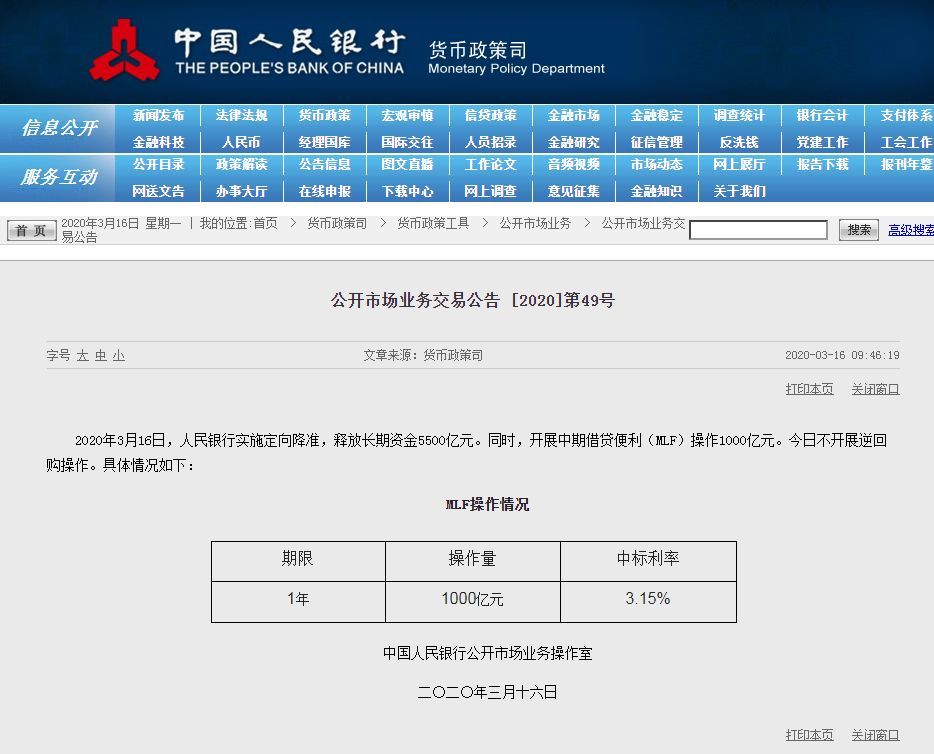Visit 办事大厅 page
The image size is (934, 754).
click(x=241, y=191)
